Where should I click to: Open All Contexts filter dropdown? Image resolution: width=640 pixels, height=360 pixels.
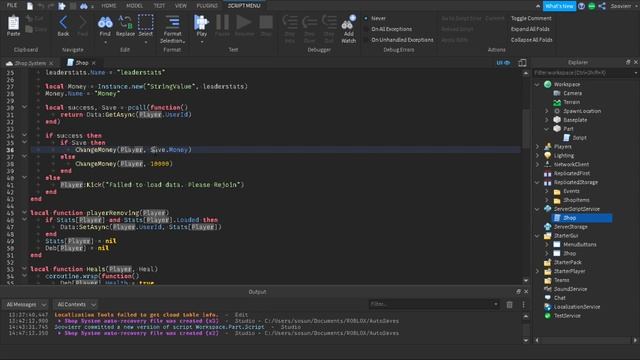tap(76, 304)
